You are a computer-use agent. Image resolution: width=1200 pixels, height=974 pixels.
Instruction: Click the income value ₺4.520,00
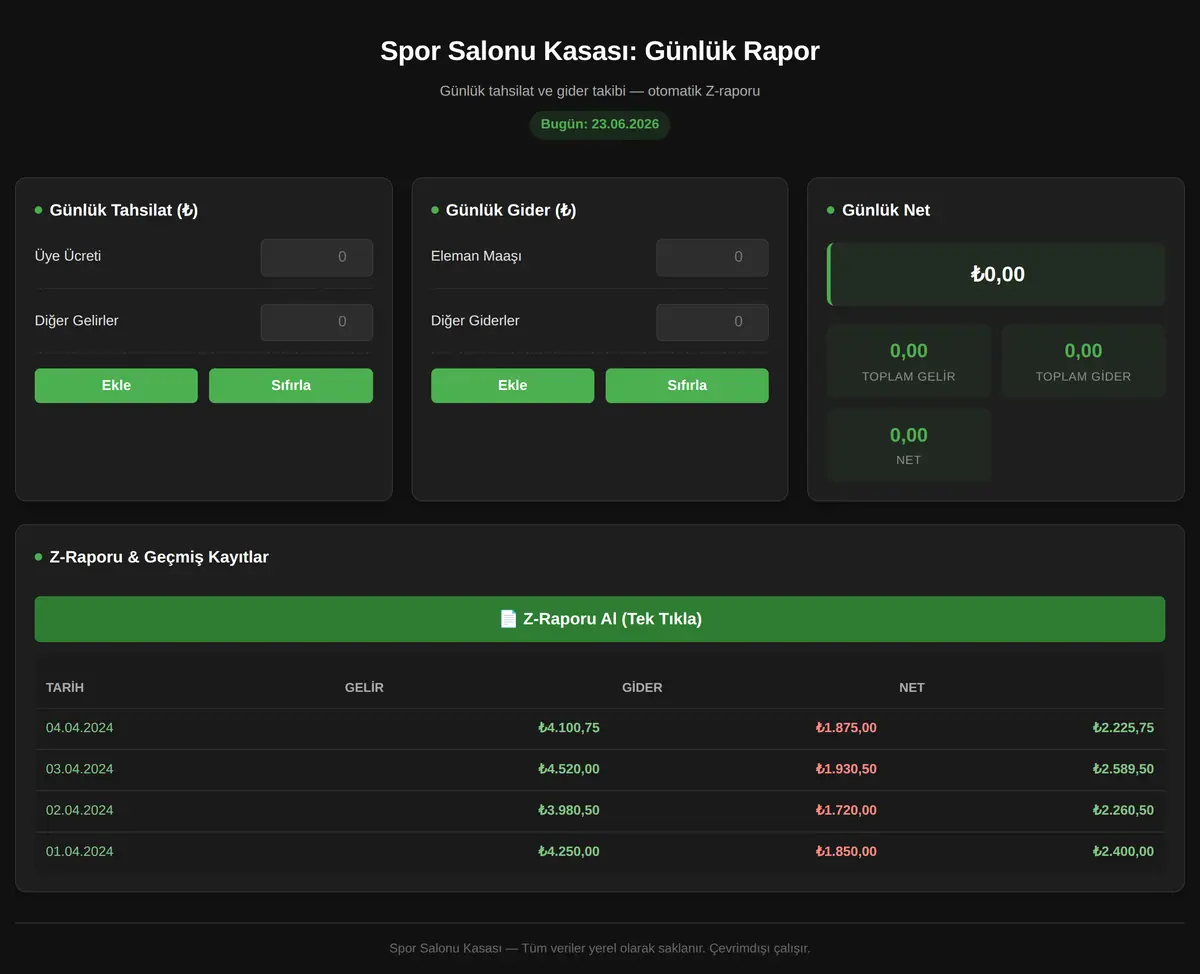[x=569, y=769]
